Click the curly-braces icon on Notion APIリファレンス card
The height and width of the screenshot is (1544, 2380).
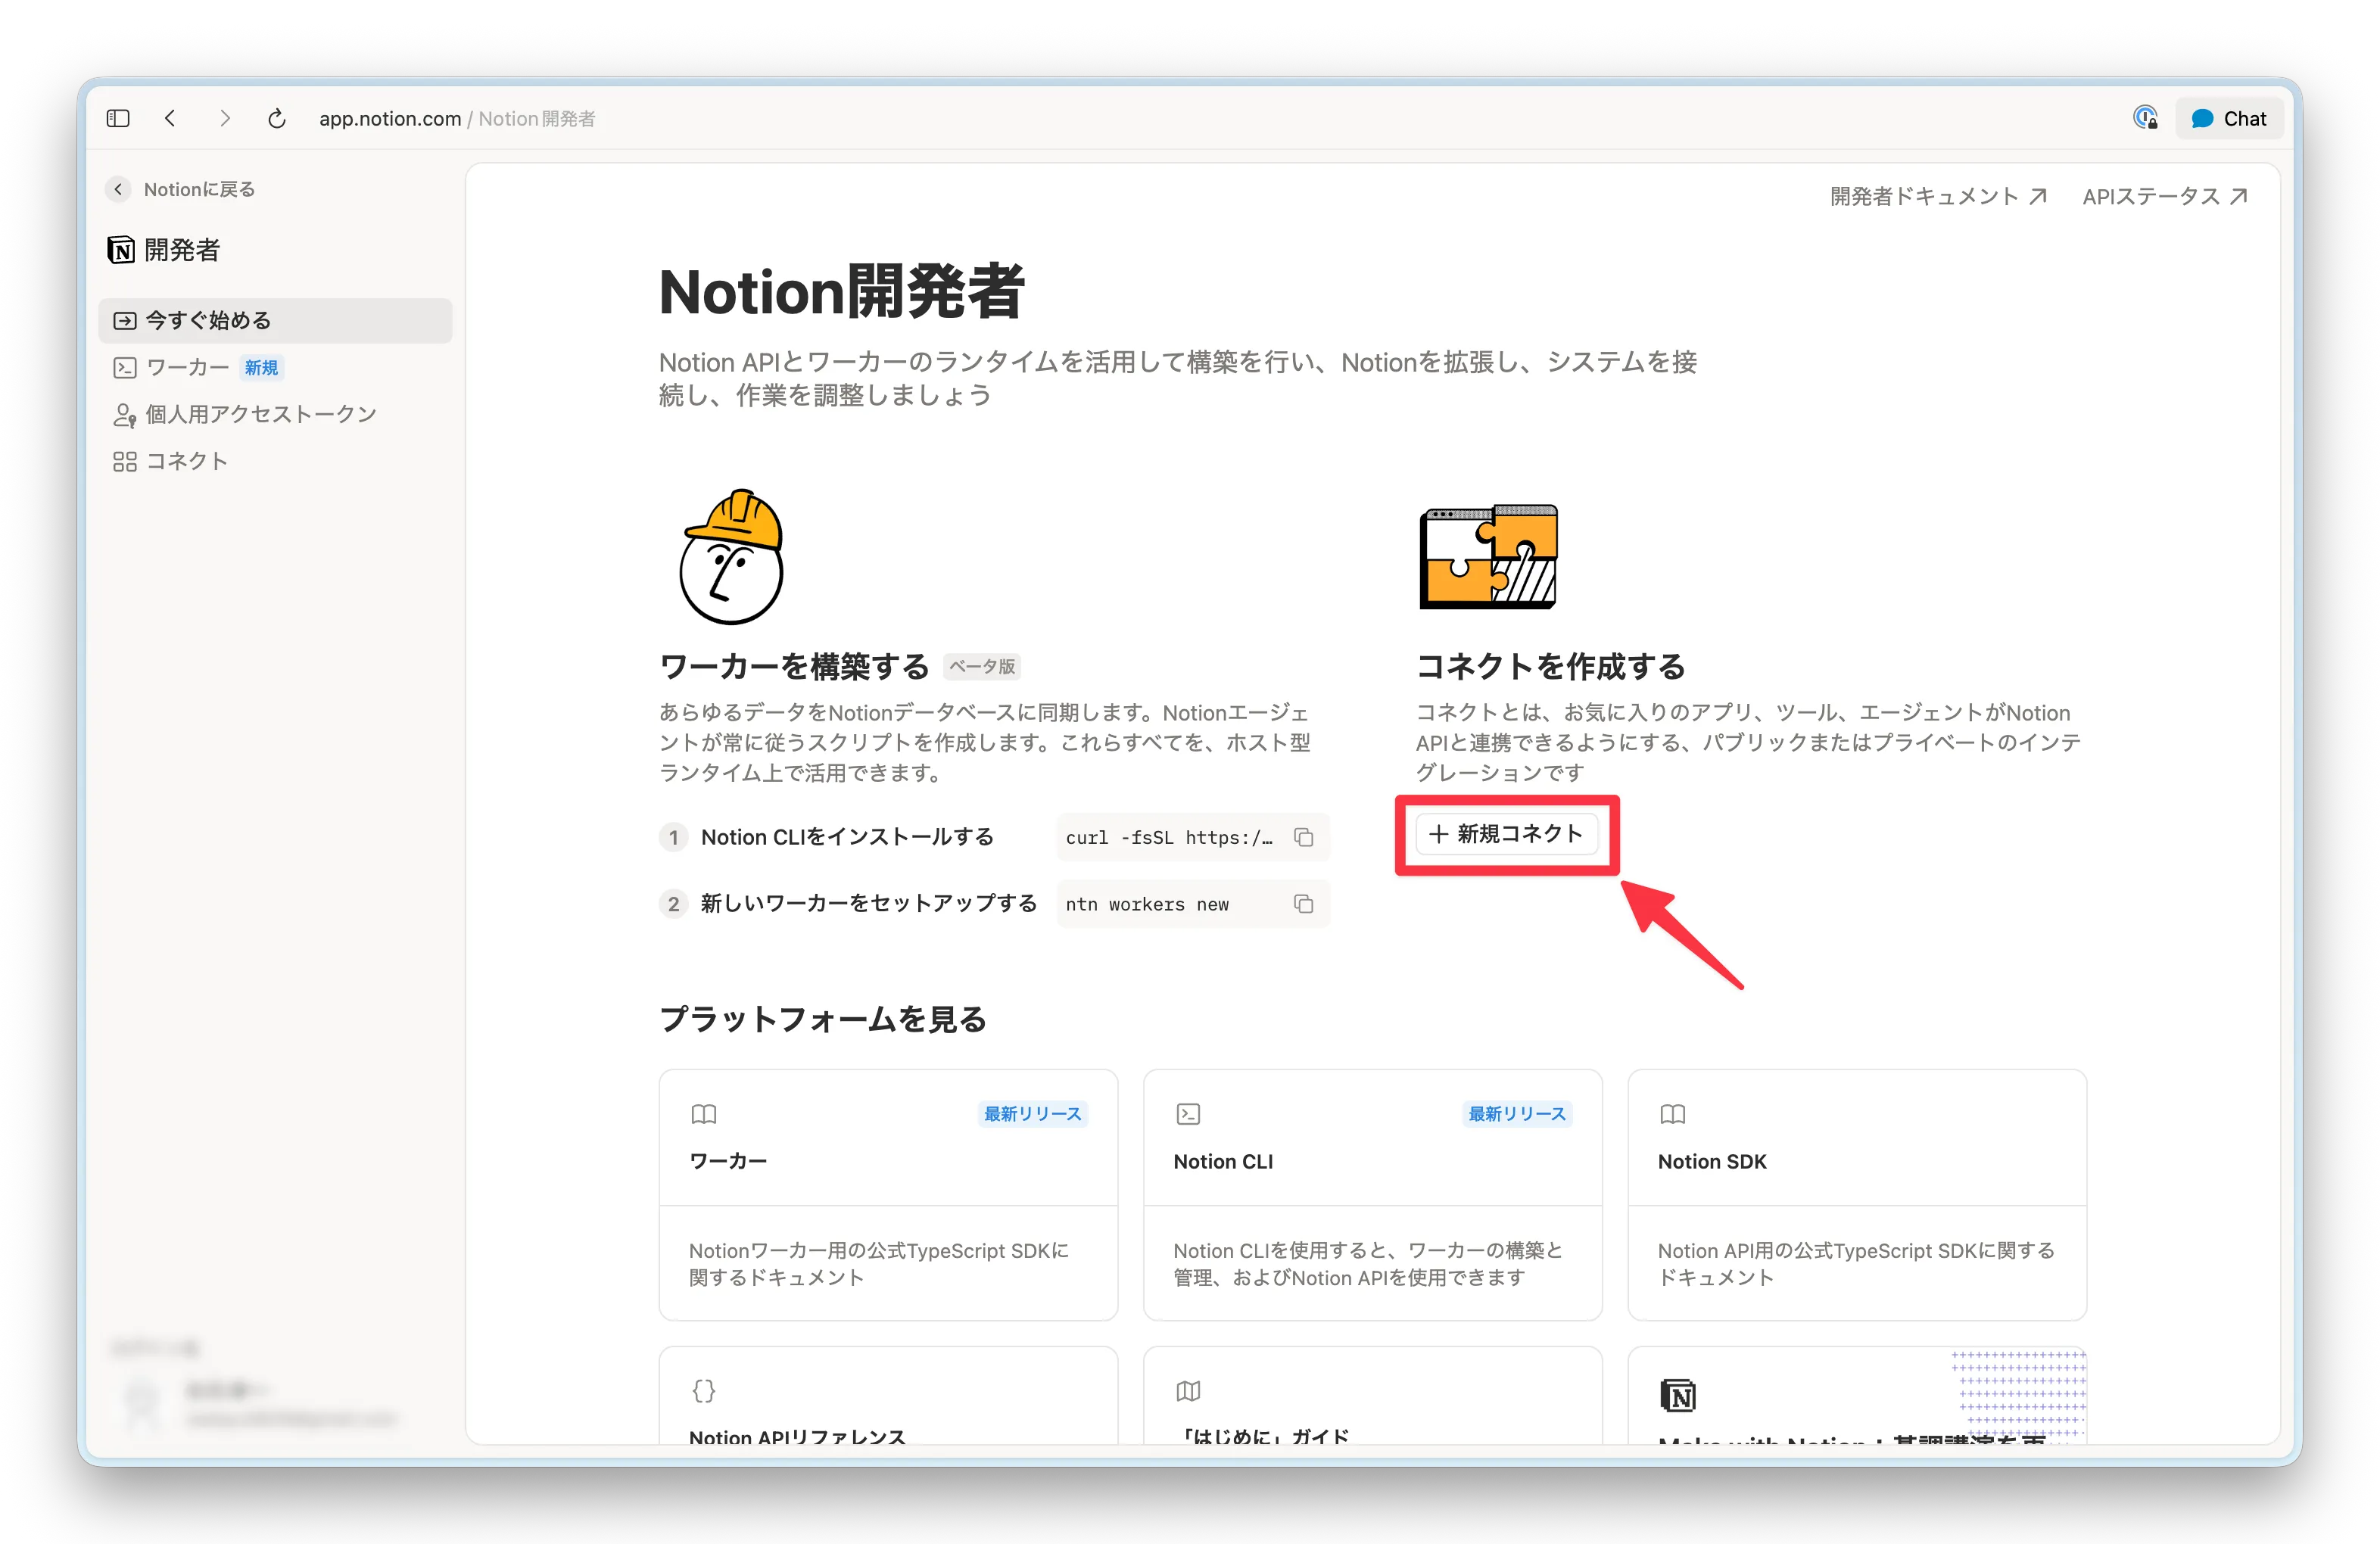[x=704, y=1390]
